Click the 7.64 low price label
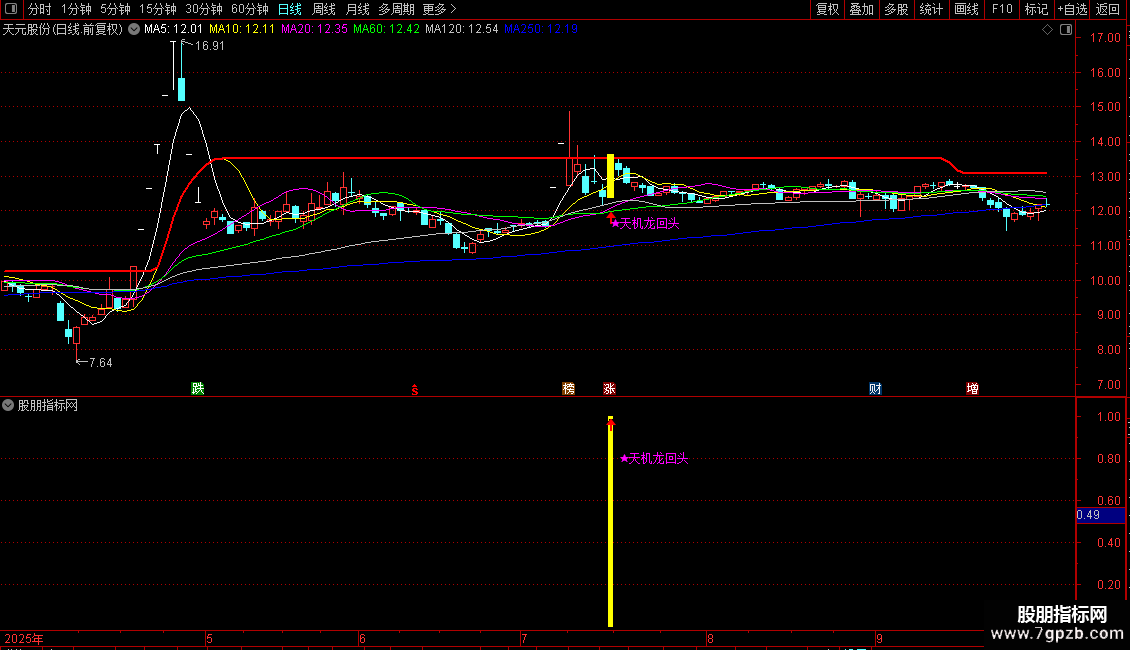 (100, 362)
